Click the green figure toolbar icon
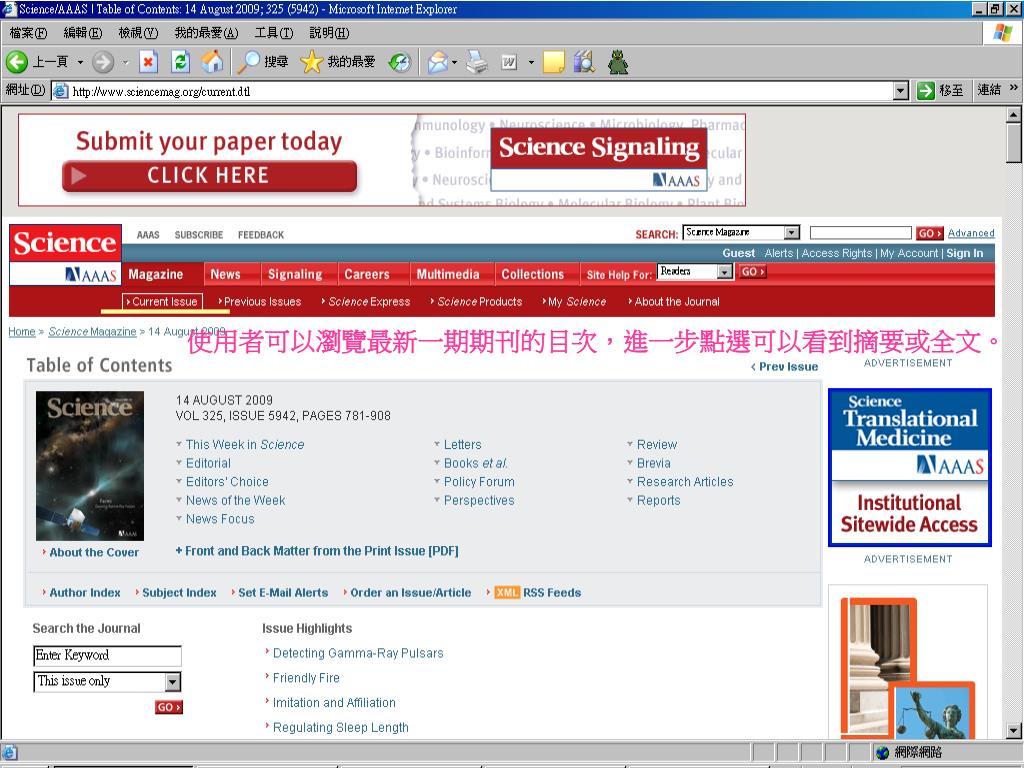This screenshot has width=1024, height=768. pyautogui.click(x=618, y=63)
